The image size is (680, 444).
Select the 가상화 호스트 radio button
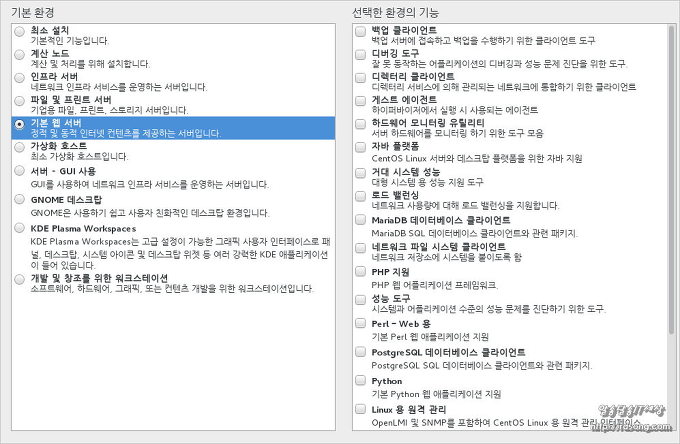(20, 148)
